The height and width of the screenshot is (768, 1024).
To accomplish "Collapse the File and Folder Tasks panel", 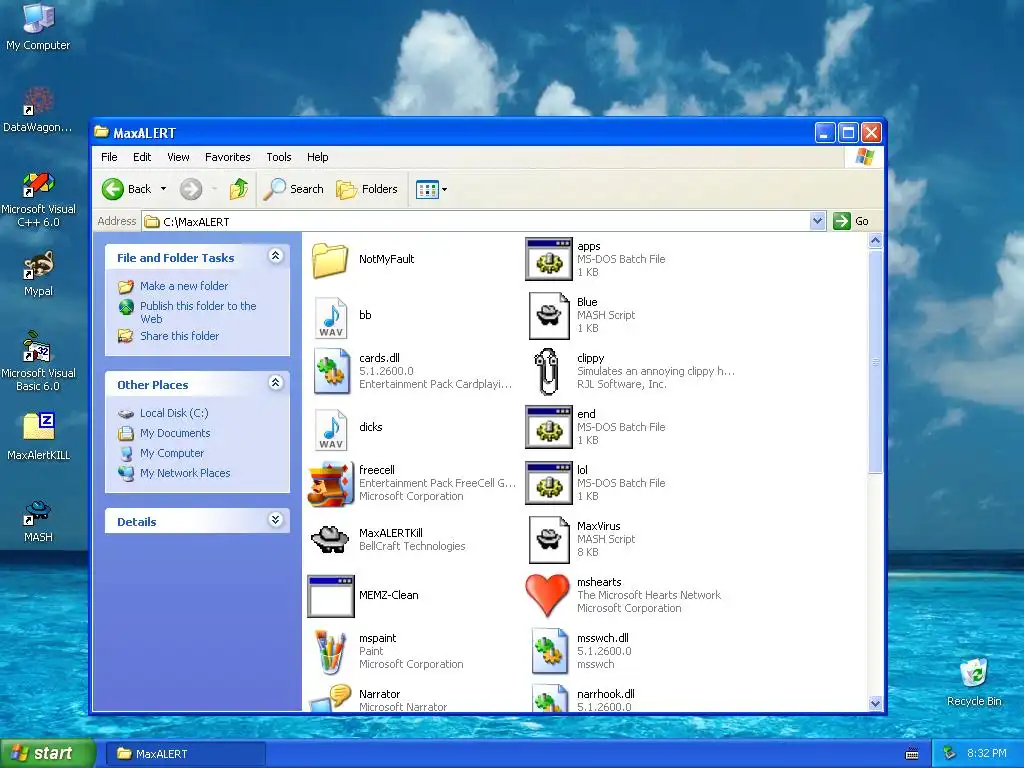I will click(x=276, y=256).
